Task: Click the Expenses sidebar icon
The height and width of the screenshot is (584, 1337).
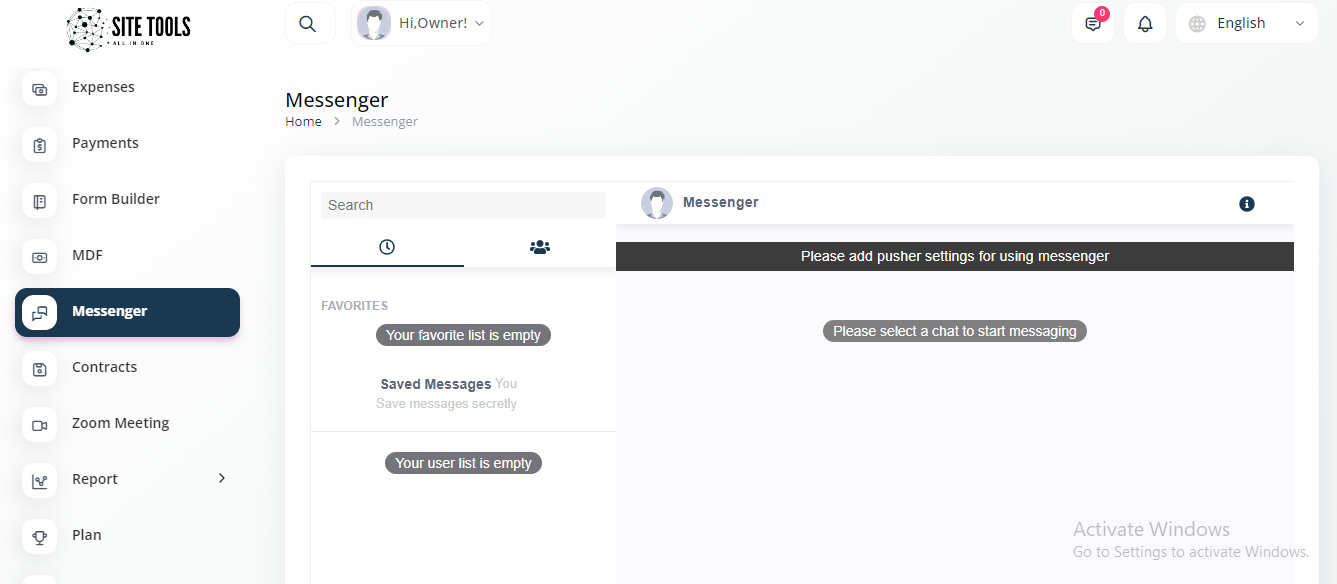Action: [40, 89]
